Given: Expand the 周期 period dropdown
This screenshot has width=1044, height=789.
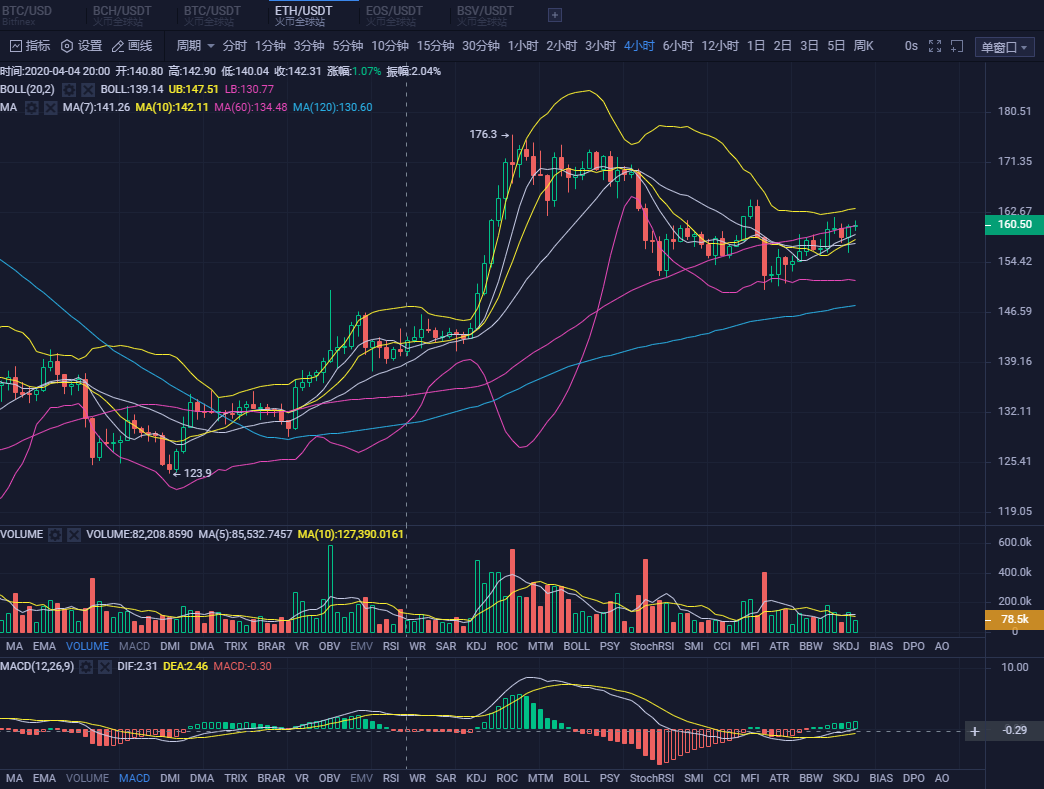Looking at the screenshot, I should click(x=195, y=46).
